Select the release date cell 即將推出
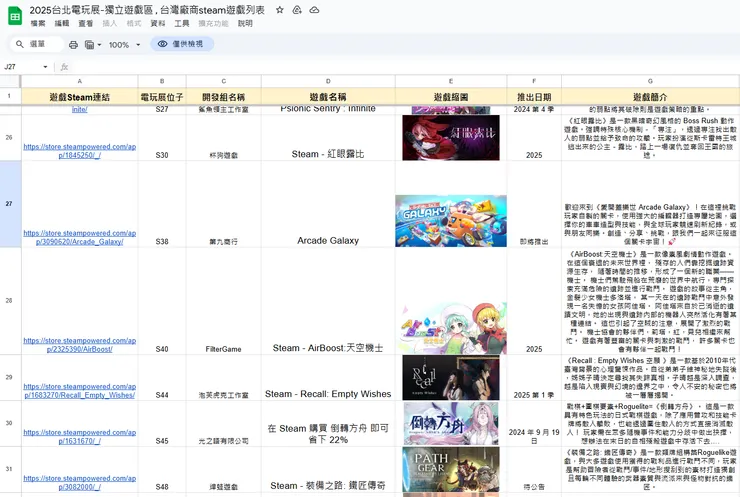740x497 pixels. pos(534,204)
